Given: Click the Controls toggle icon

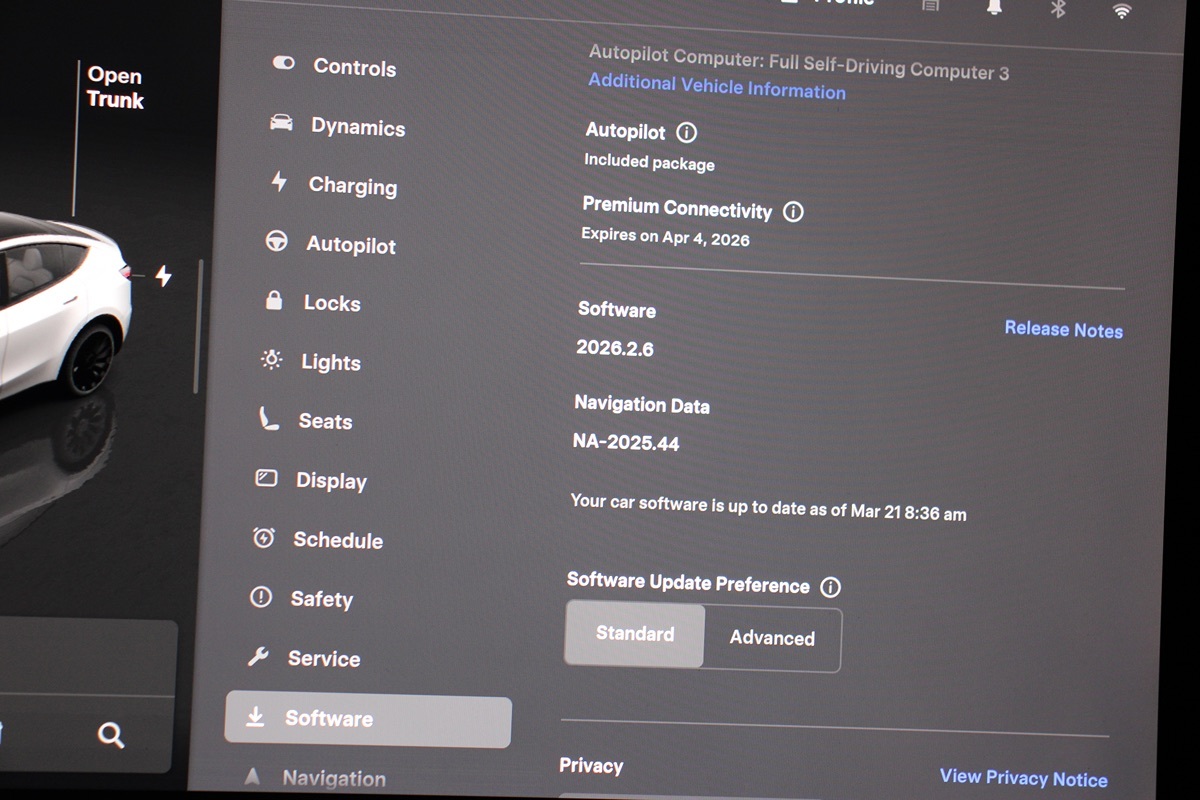Looking at the screenshot, I should pos(284,63).
